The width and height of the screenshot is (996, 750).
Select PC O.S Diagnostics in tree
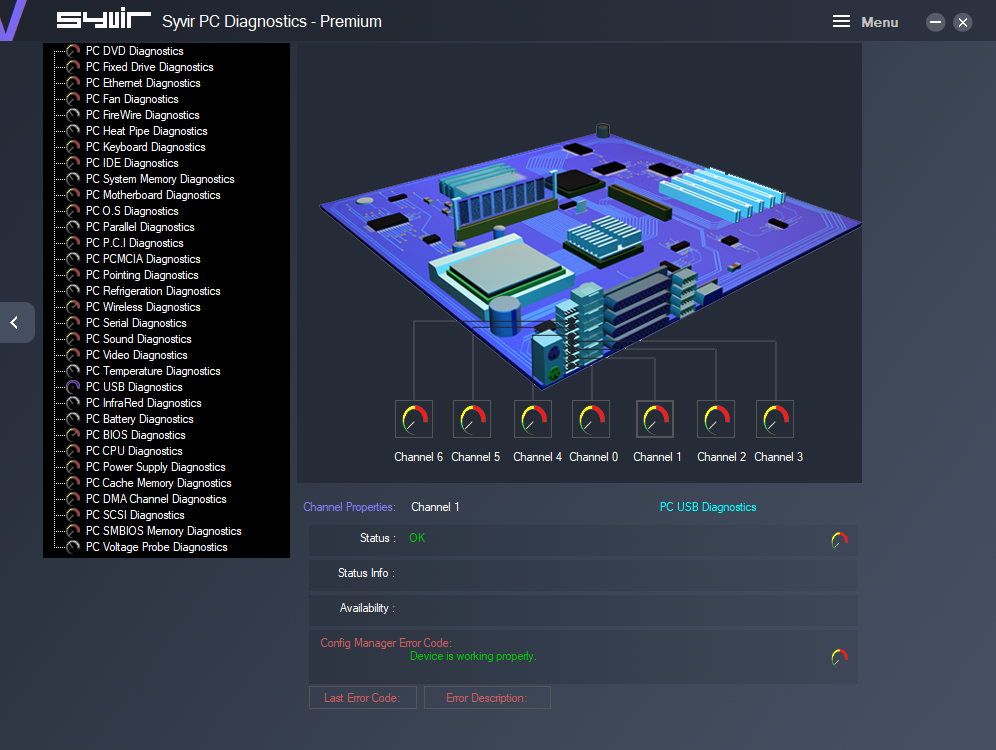pyautogui.click(x=132, y=211)
